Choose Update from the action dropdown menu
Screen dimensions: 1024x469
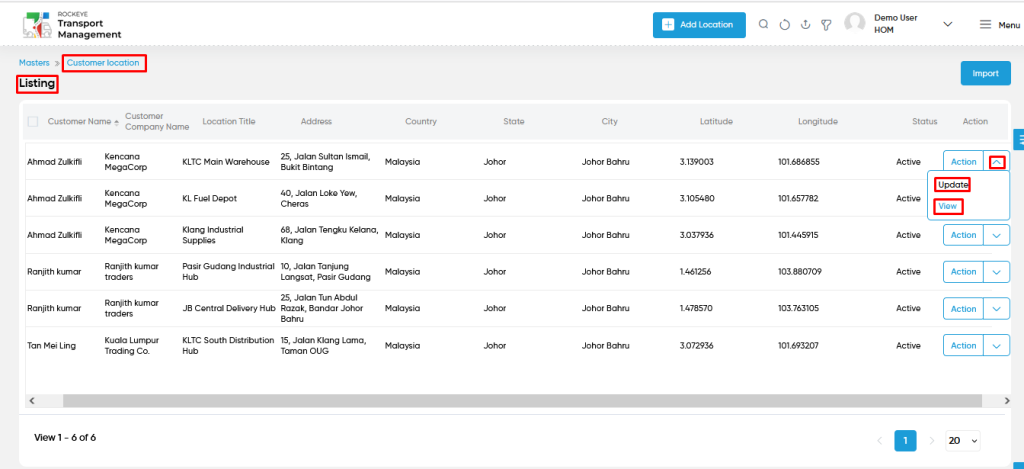[952, 185]
